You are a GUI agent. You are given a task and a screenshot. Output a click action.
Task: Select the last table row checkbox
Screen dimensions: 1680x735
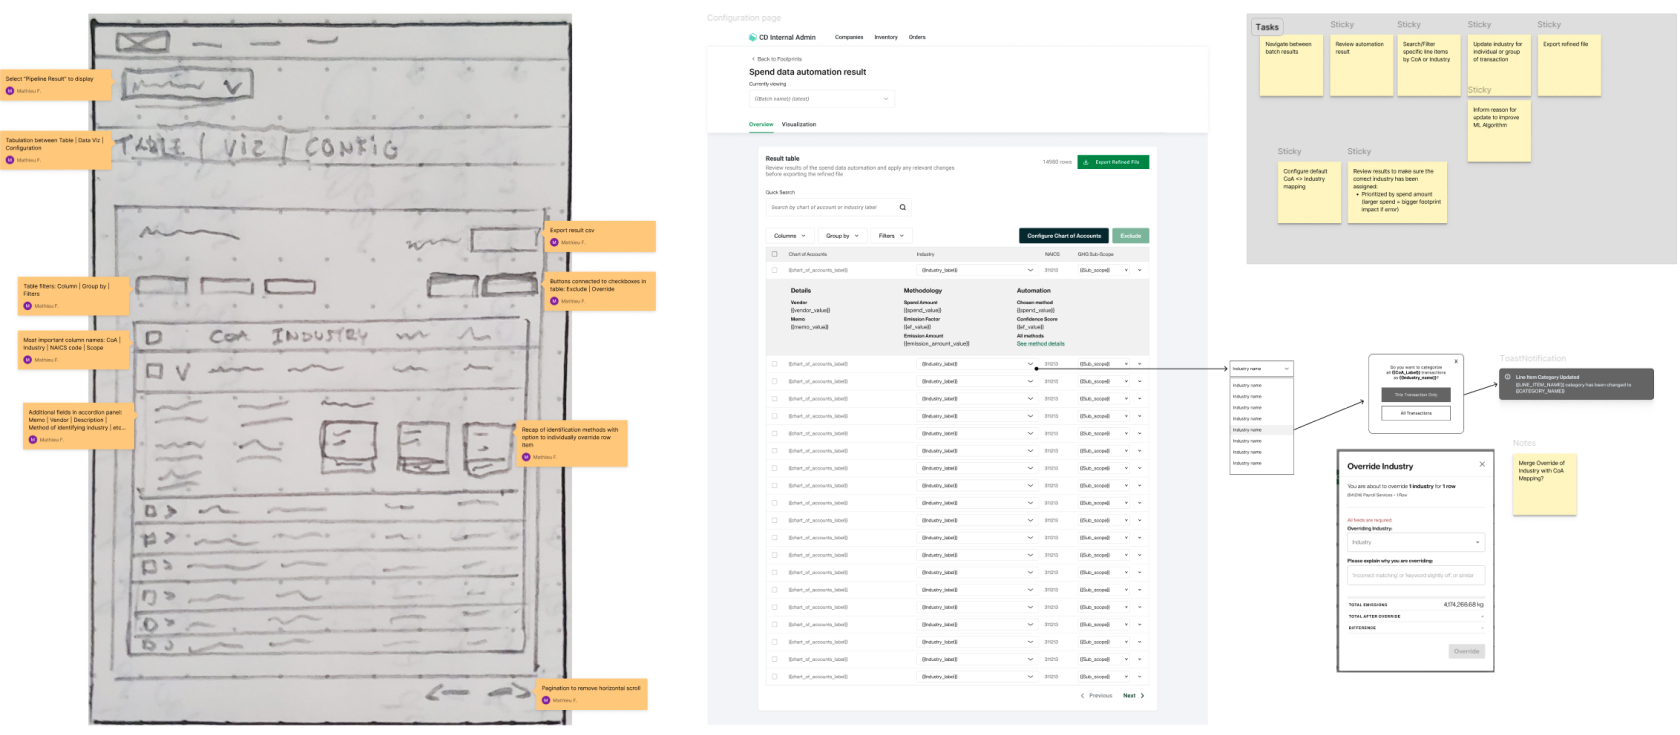774,677
